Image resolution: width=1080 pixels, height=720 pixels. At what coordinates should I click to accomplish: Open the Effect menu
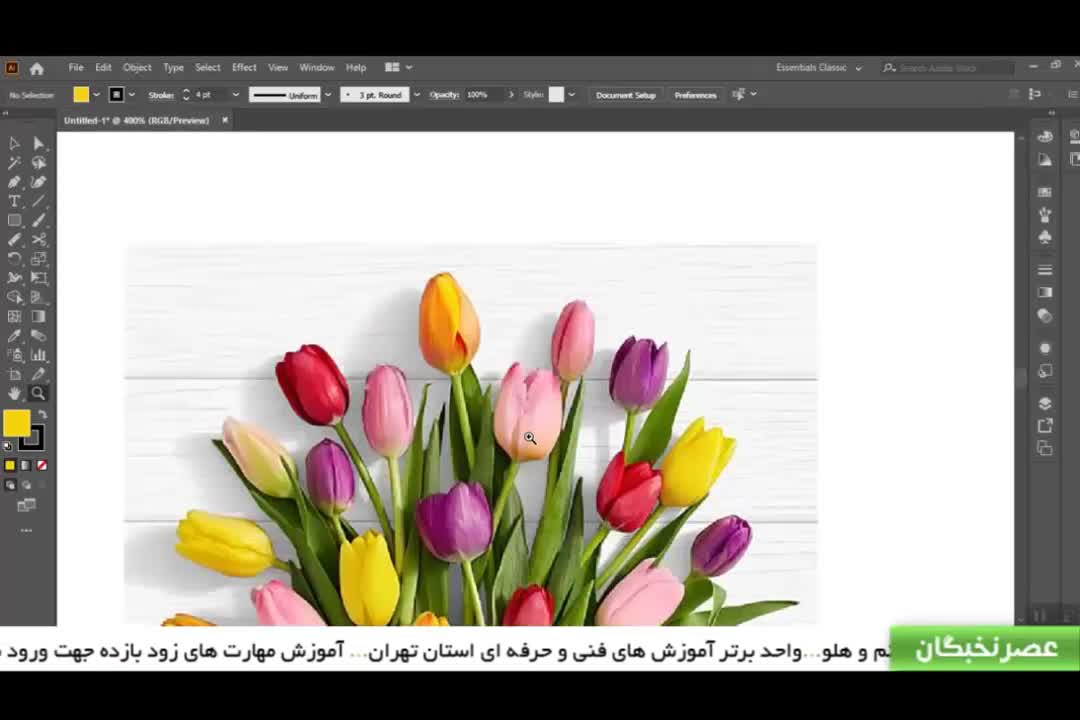pyautogui.click(x=244, y=68)
